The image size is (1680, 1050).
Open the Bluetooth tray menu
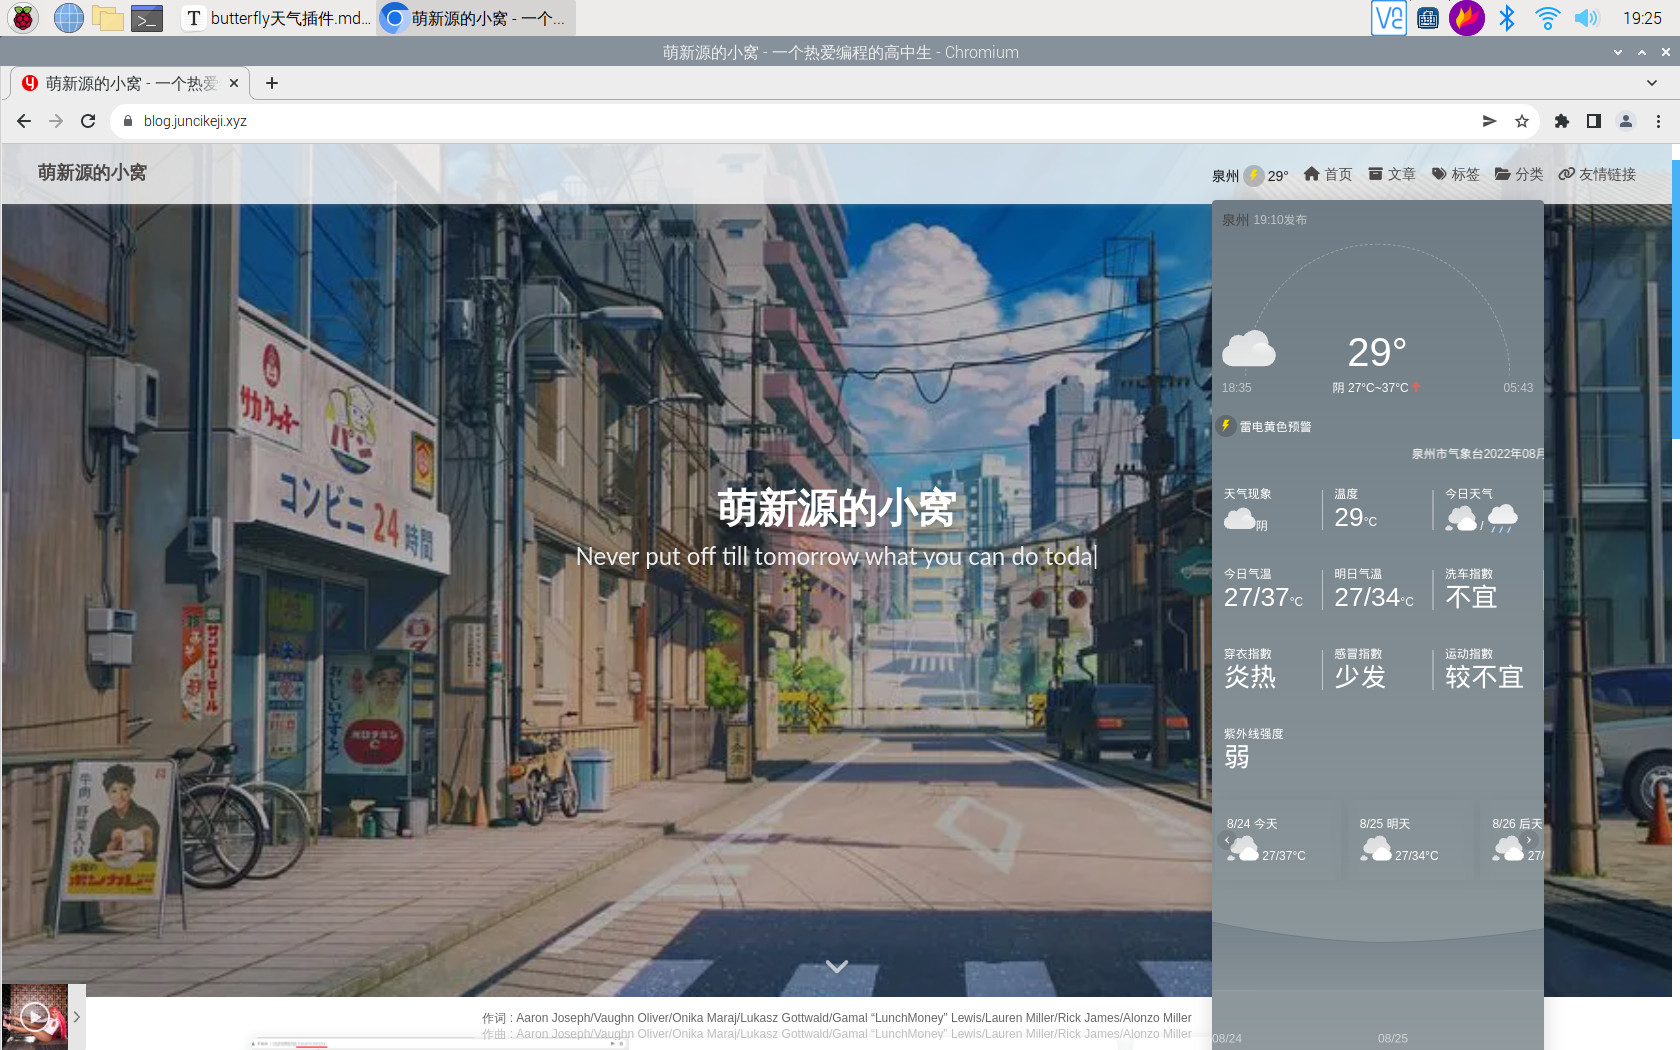pos(1507,18)
